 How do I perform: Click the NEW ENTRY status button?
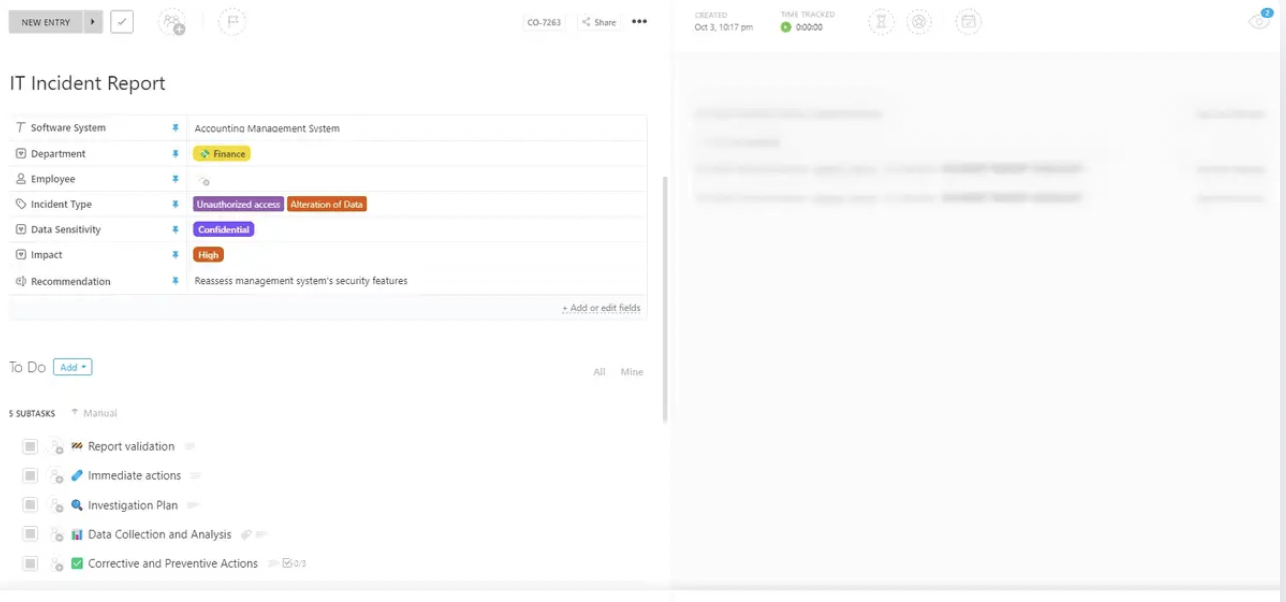(x=46, y=22)
